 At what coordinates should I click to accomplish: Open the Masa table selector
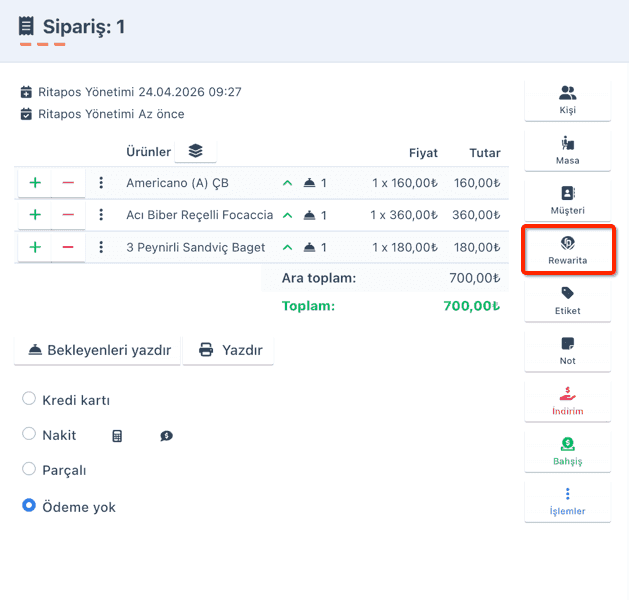[567, 150]
